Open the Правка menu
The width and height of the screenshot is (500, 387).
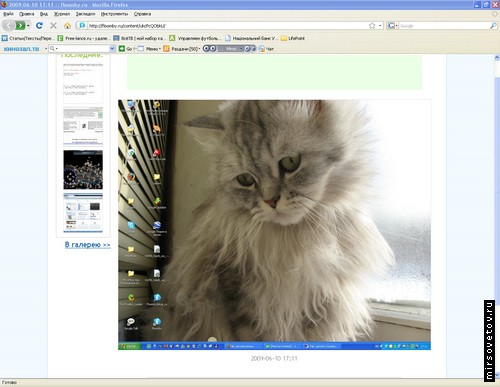pos(27,14)
